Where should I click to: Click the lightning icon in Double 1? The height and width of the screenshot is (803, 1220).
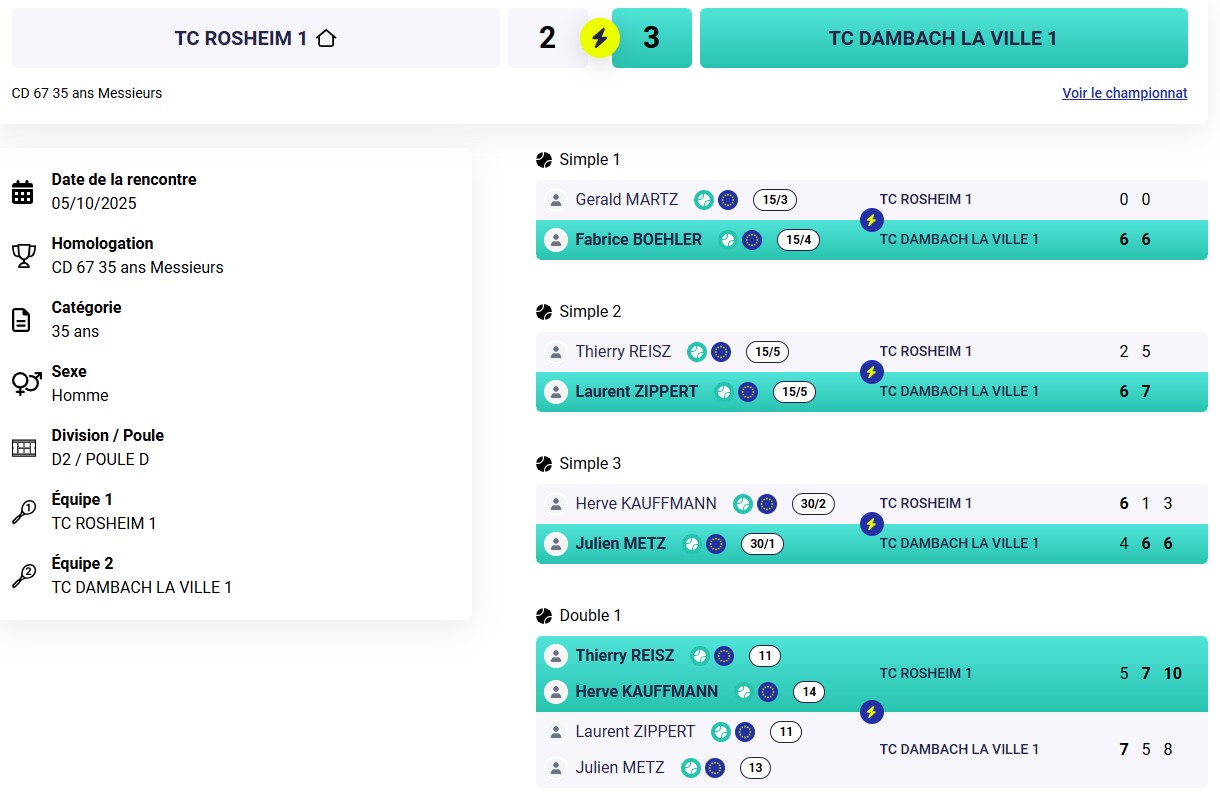pyautogui.click(x=871, y=712)
